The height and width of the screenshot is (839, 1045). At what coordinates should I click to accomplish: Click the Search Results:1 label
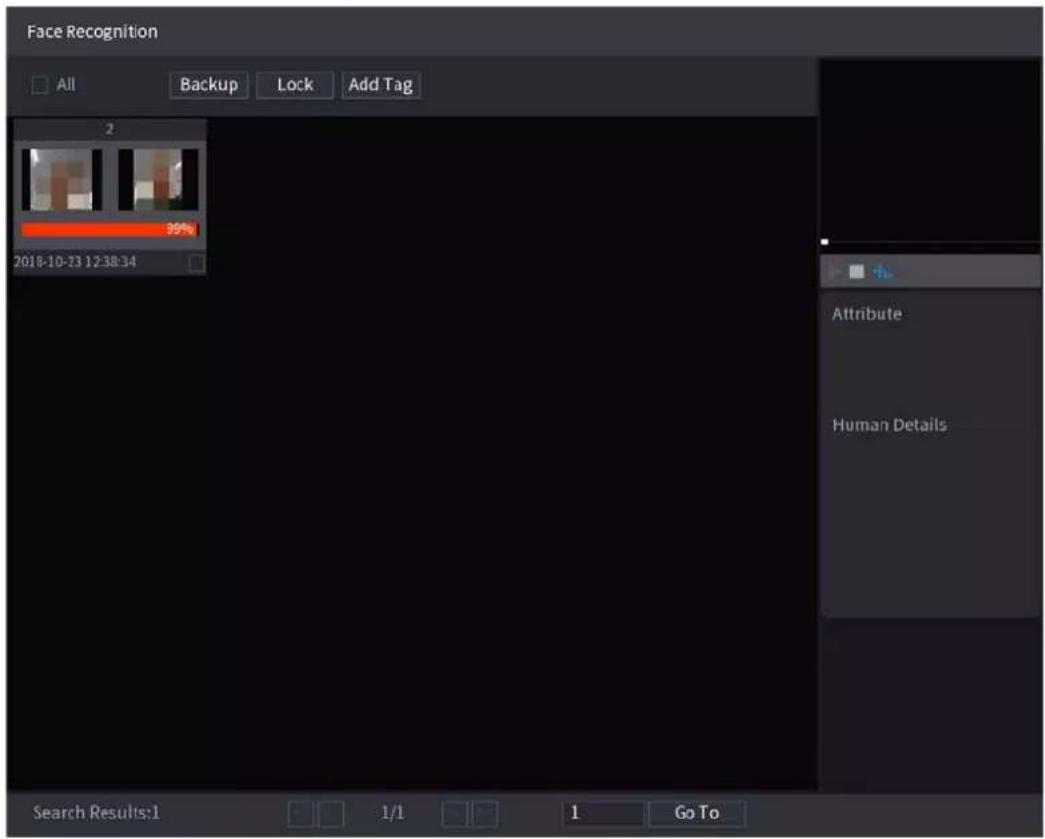(x=97, y=812)
